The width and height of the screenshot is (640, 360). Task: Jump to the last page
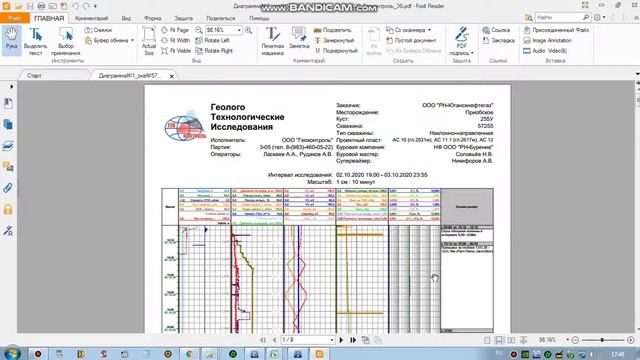353,340
